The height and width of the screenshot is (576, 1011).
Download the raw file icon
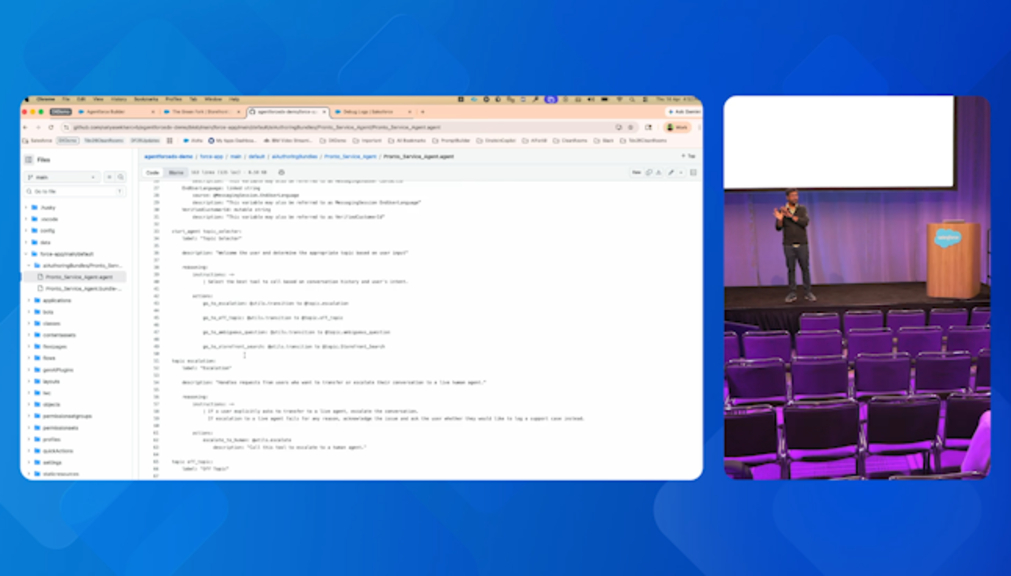658,173
